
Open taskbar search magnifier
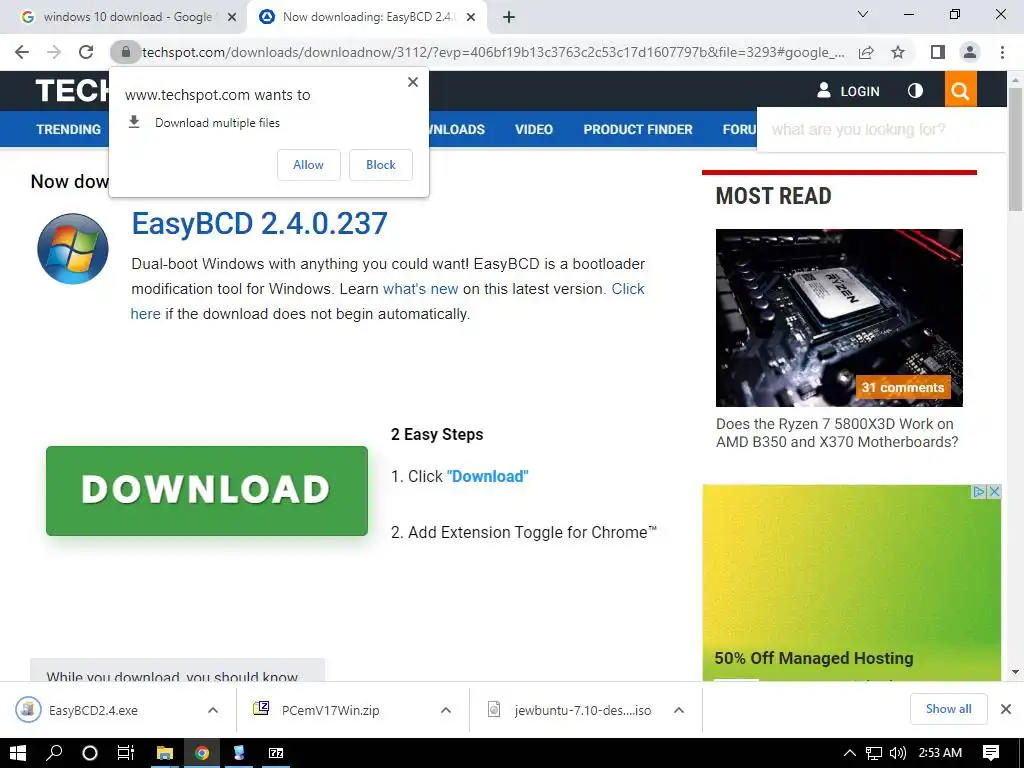pos(54,753)
